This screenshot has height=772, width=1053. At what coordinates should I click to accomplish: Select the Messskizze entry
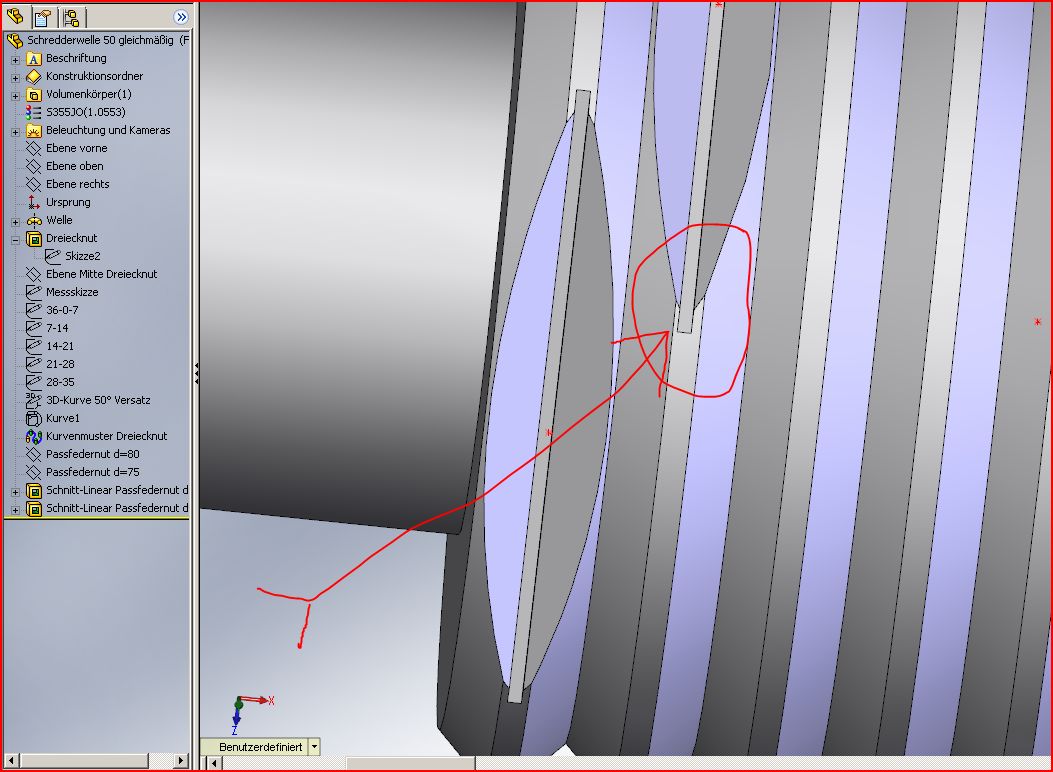[72, 292]
